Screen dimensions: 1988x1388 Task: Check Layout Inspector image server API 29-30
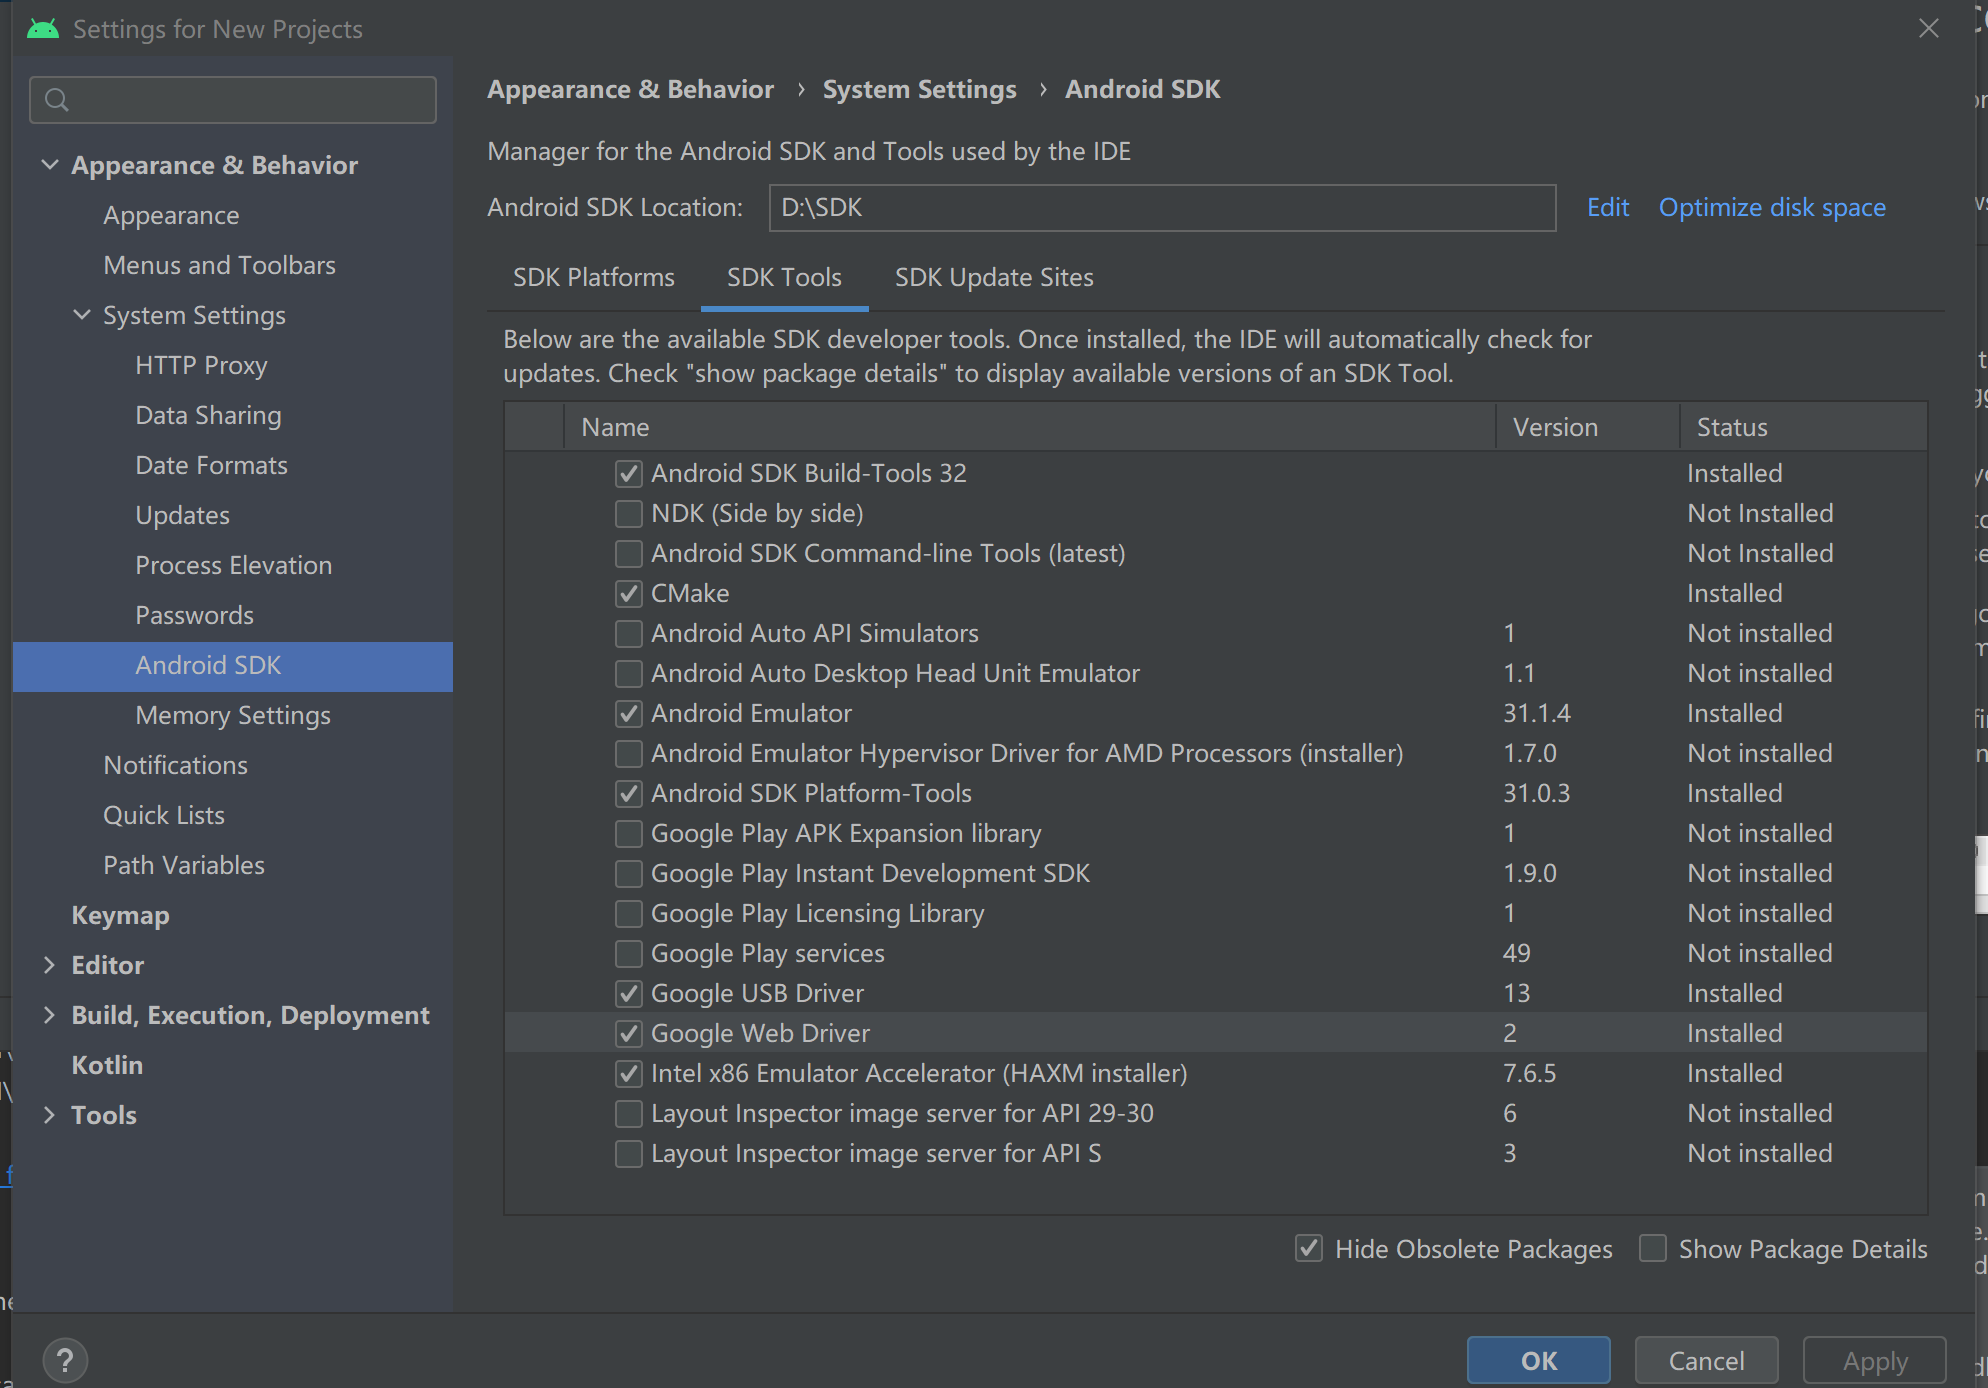(628, 1113)
